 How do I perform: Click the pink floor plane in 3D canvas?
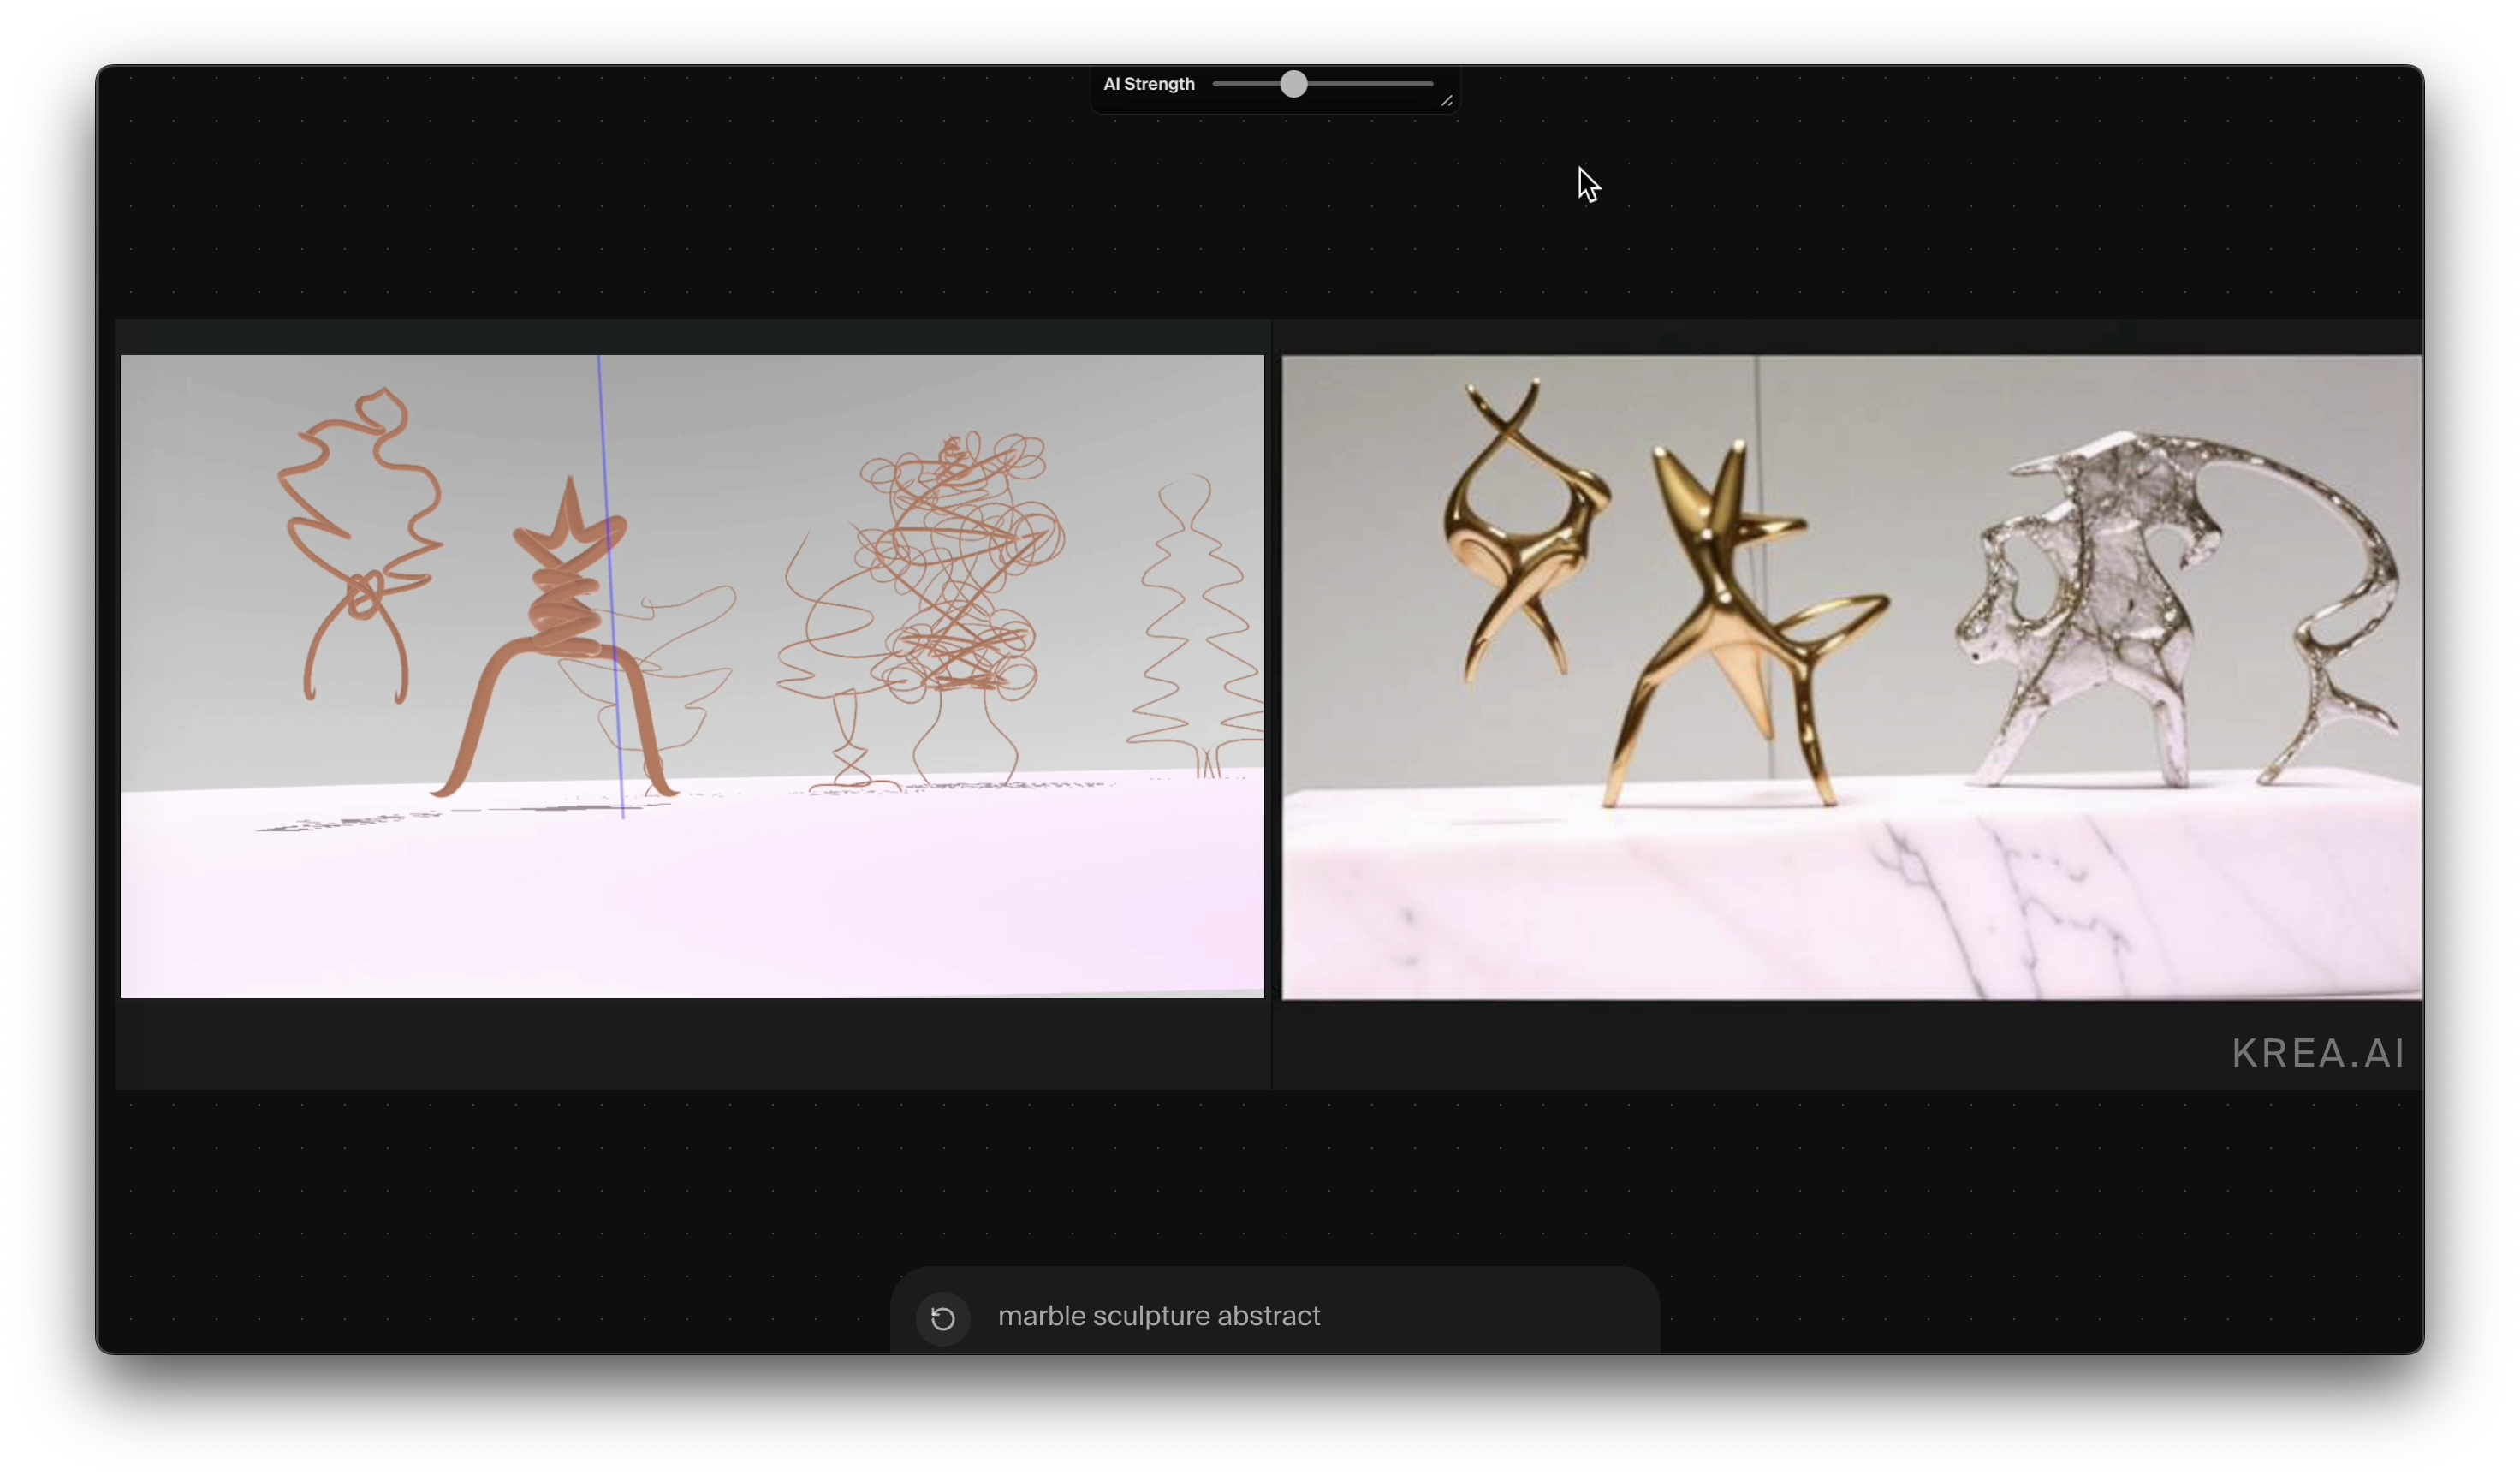click(x=690, y=900)
